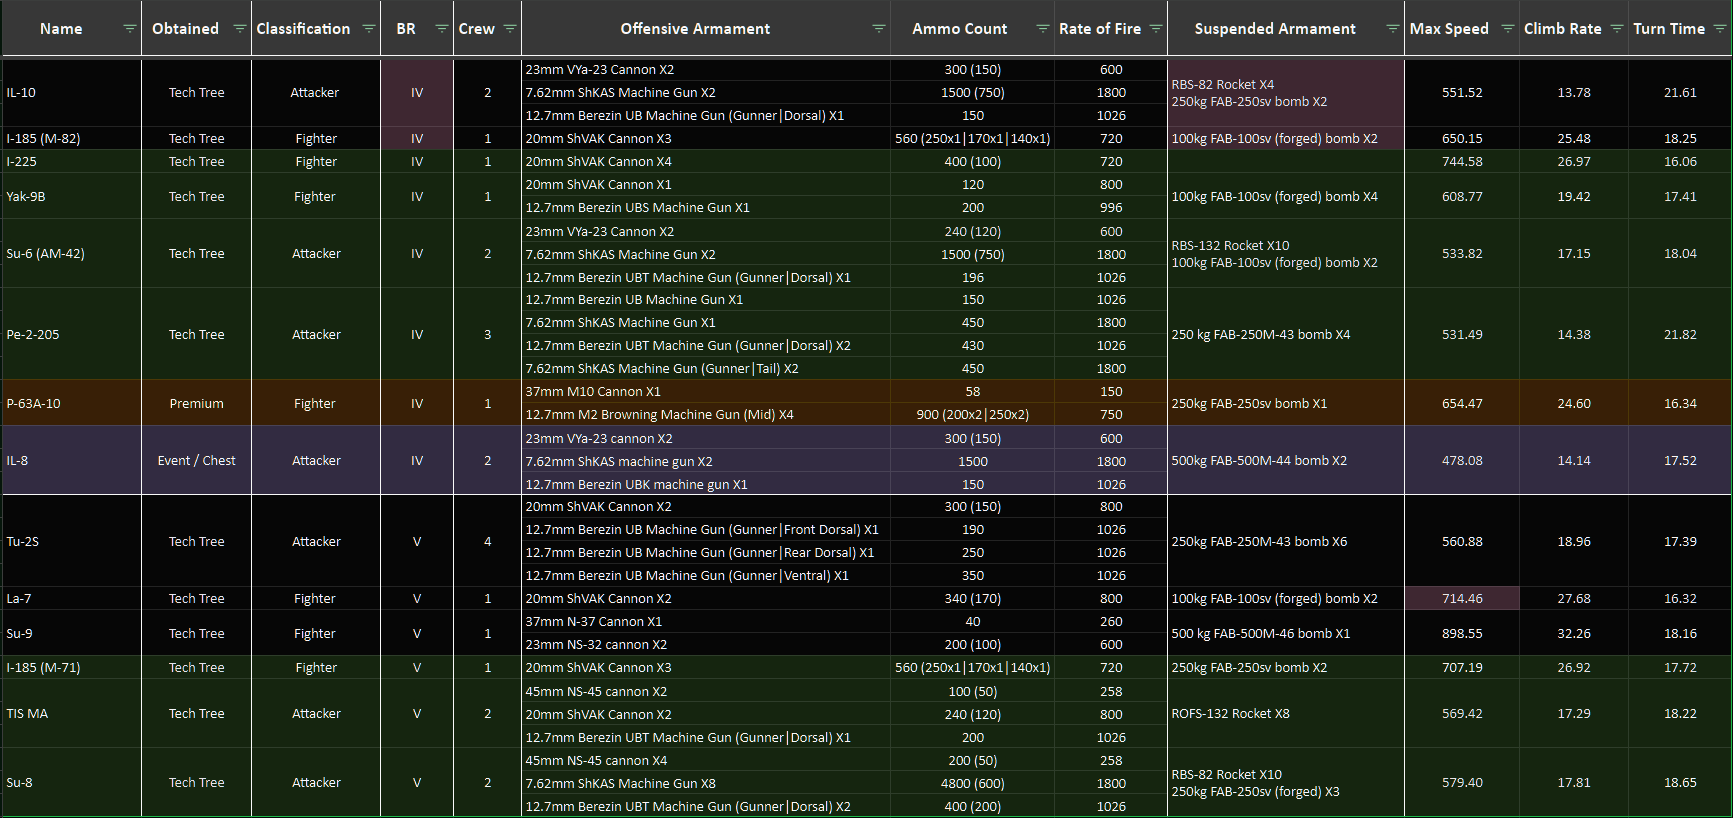The image size is (1733, 818).
Task: Open the Ammo Count filter icon
Action: (1042, 29)
